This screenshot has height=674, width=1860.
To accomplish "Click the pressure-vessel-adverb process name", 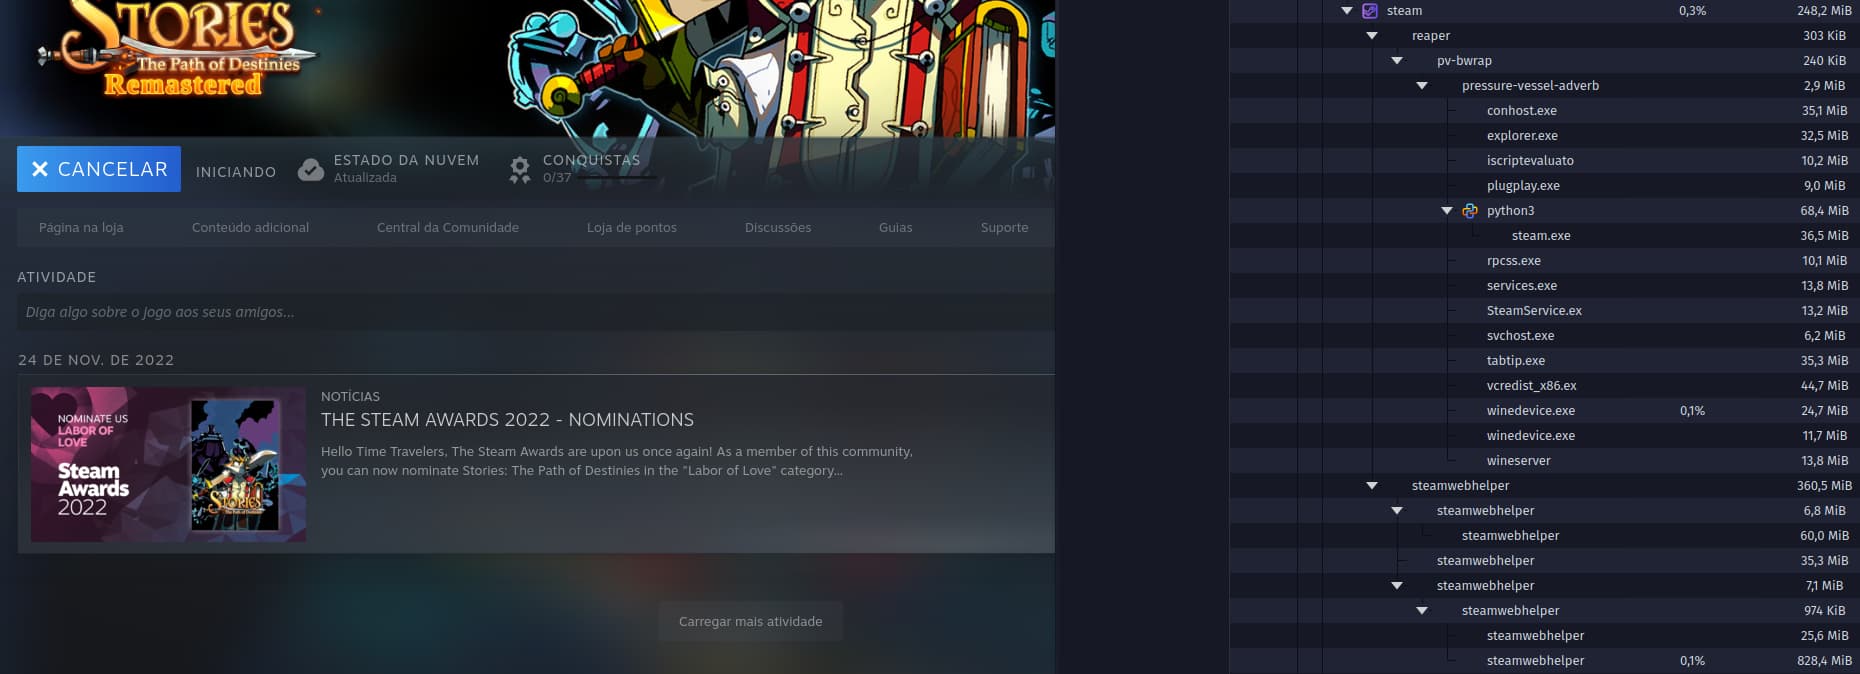I will coord(1530,86).
